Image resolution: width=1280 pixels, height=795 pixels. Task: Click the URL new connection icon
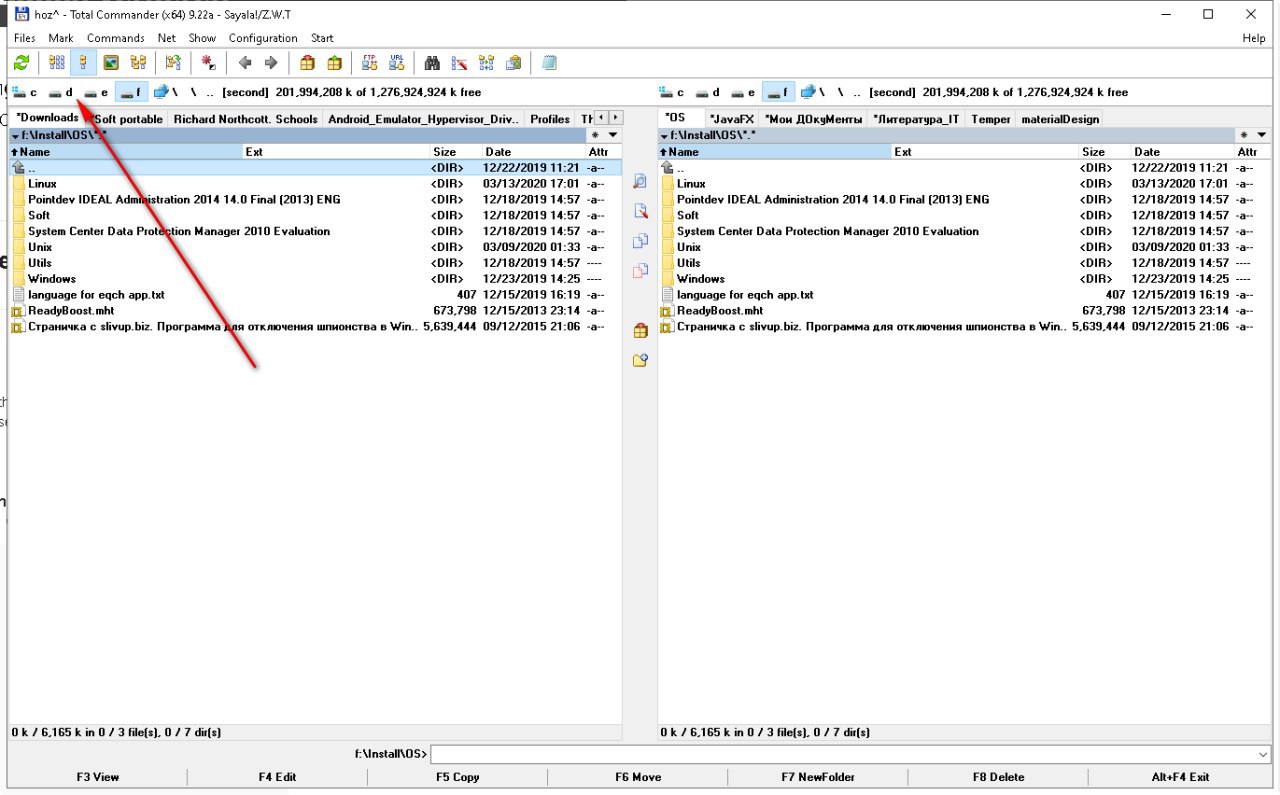click(x=396, y=63)
